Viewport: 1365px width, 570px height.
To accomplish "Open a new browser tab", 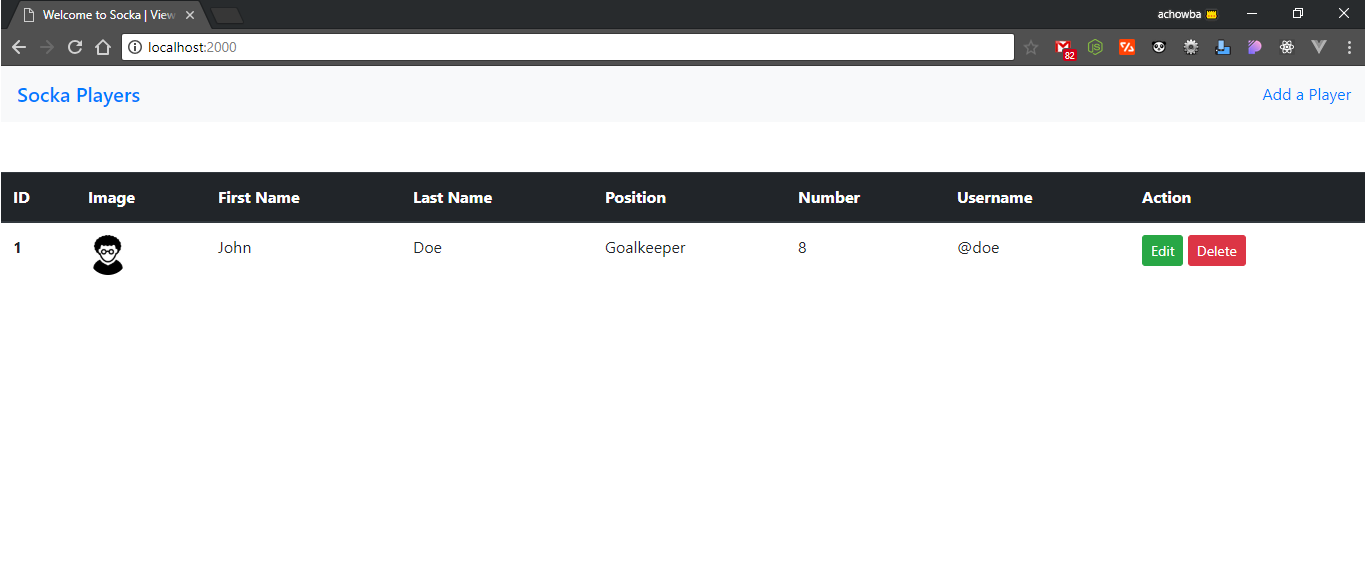I will click(228, 15).
